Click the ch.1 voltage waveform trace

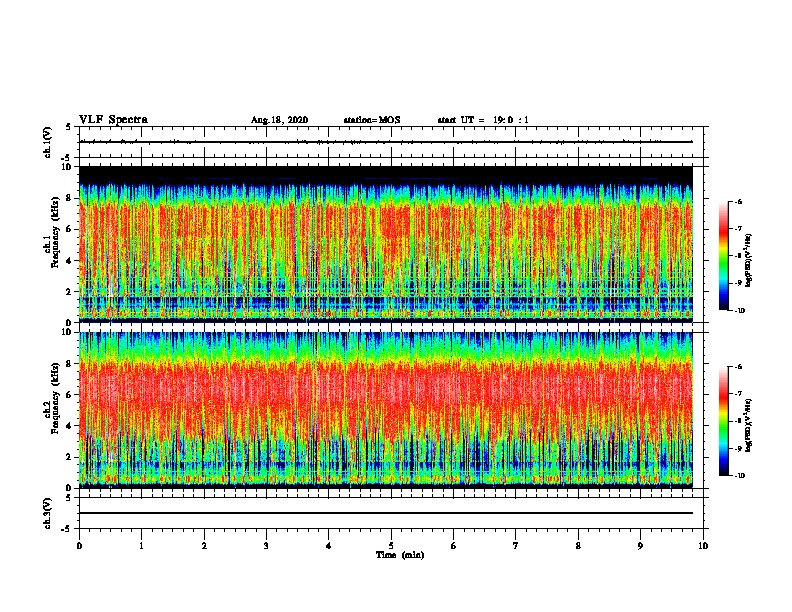click(x=386, y=142)
